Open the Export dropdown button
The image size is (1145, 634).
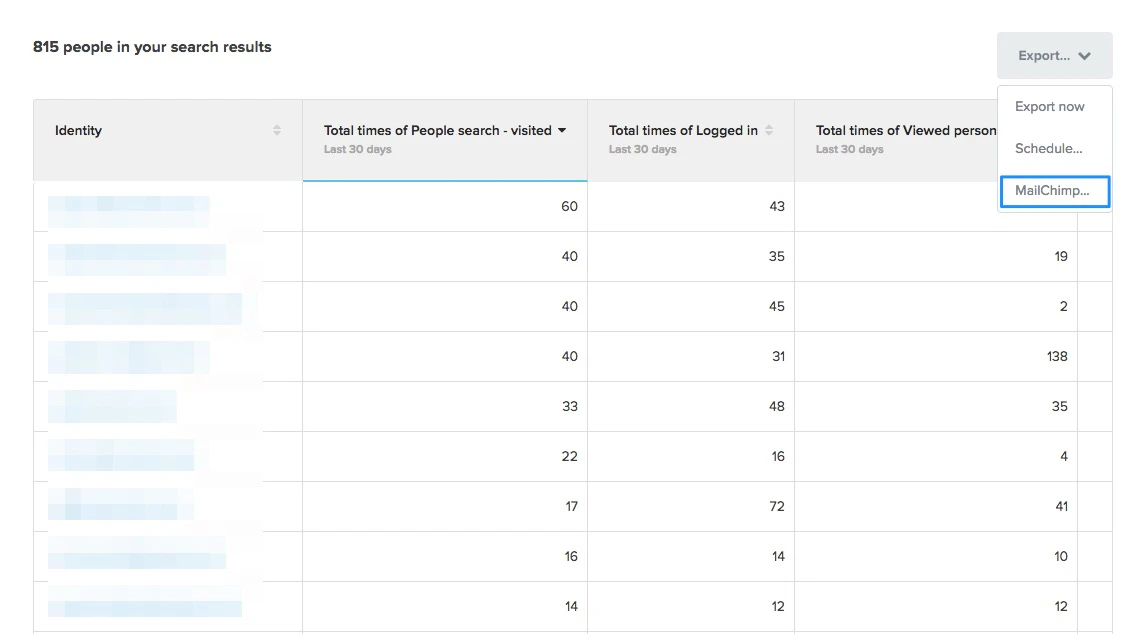click(x=1054, y=56)
